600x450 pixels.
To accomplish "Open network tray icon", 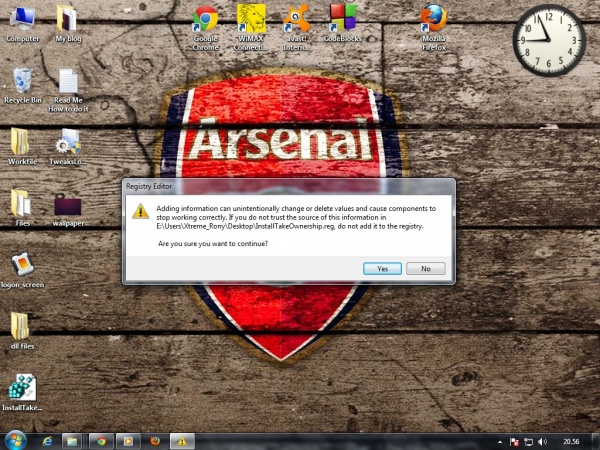I will pos(528,442).
